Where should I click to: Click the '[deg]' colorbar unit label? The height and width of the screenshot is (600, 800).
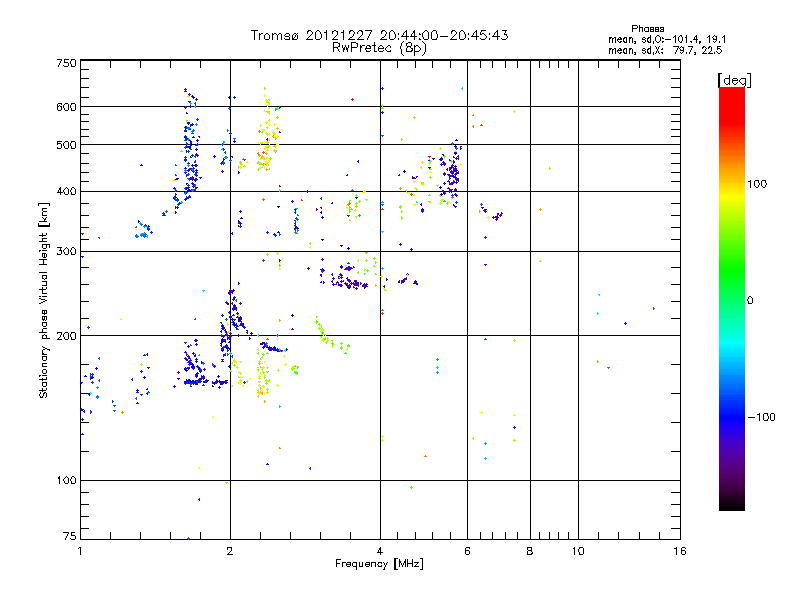(x=734, y=80)
